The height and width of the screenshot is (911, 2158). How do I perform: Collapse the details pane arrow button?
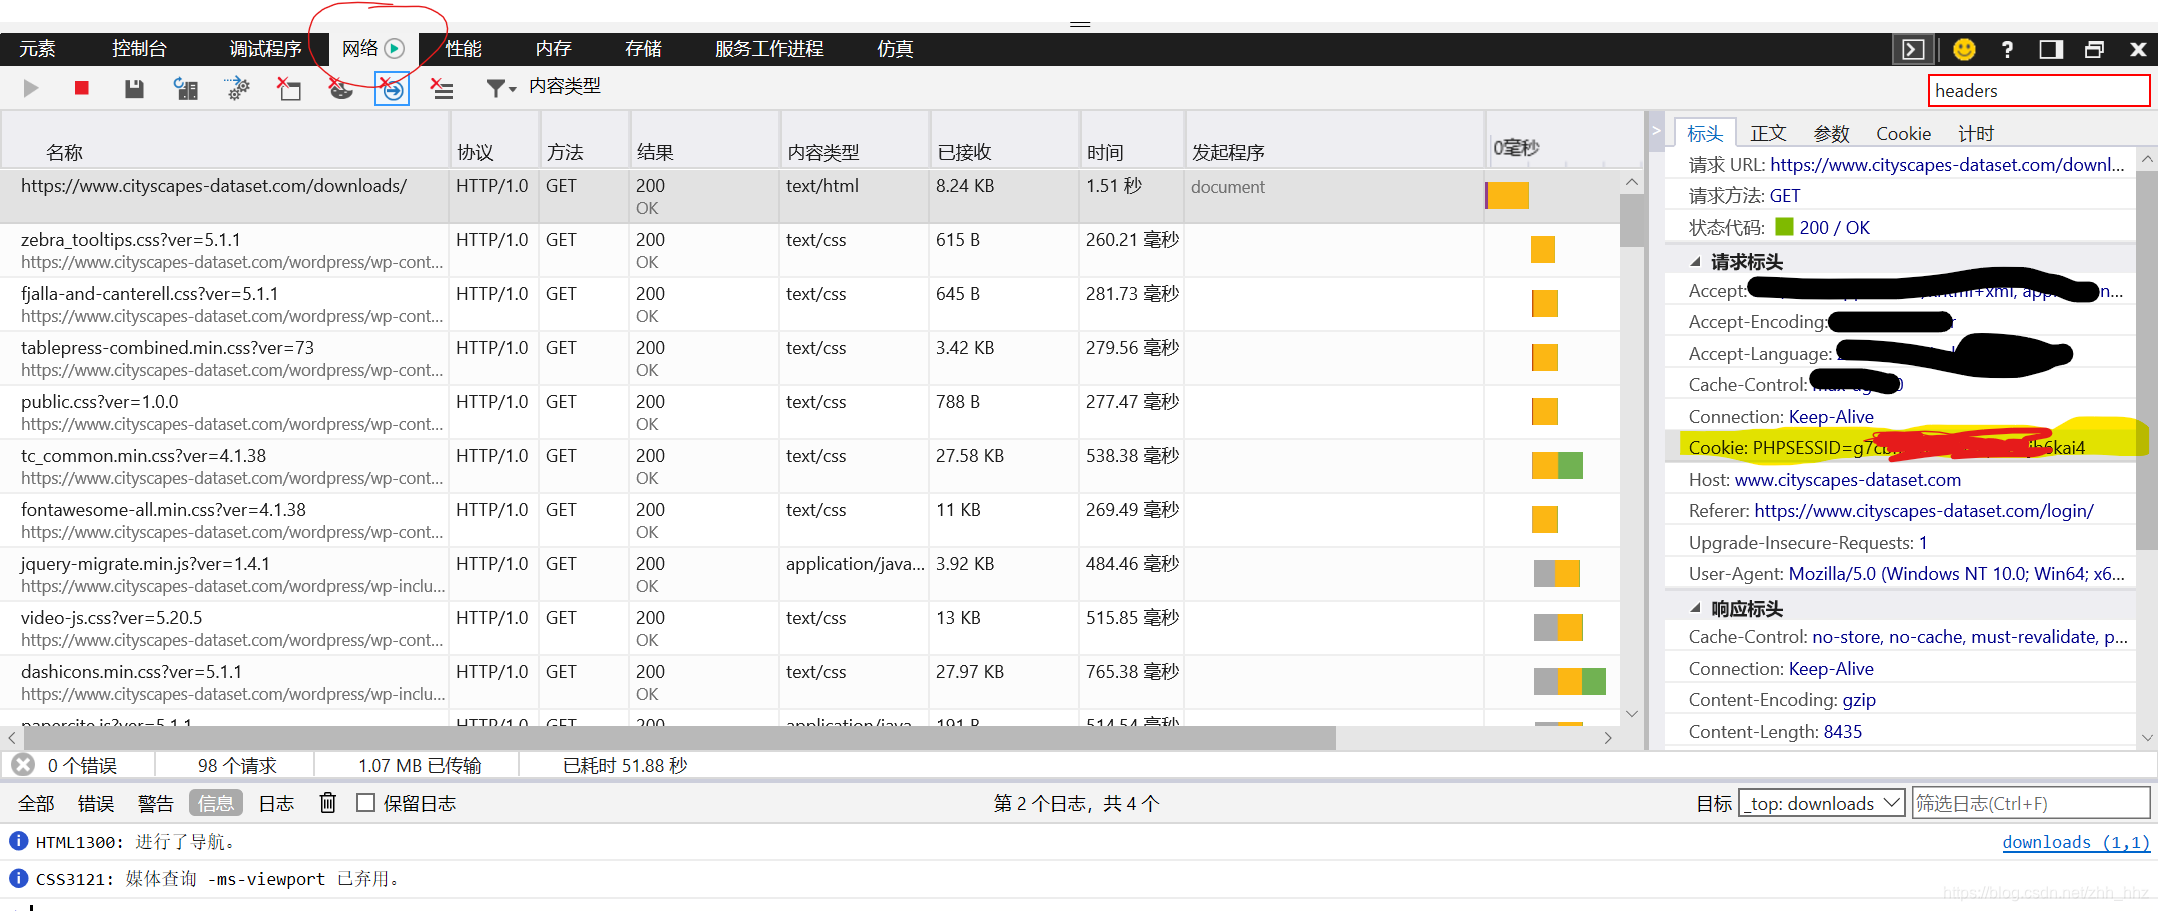(1656, 131)
